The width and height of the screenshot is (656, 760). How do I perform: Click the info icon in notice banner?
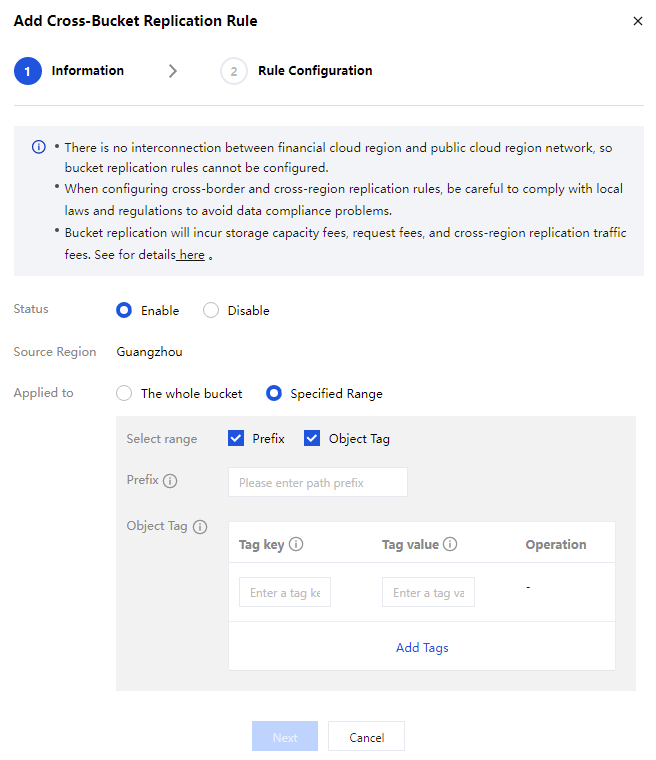coord(39,147)
